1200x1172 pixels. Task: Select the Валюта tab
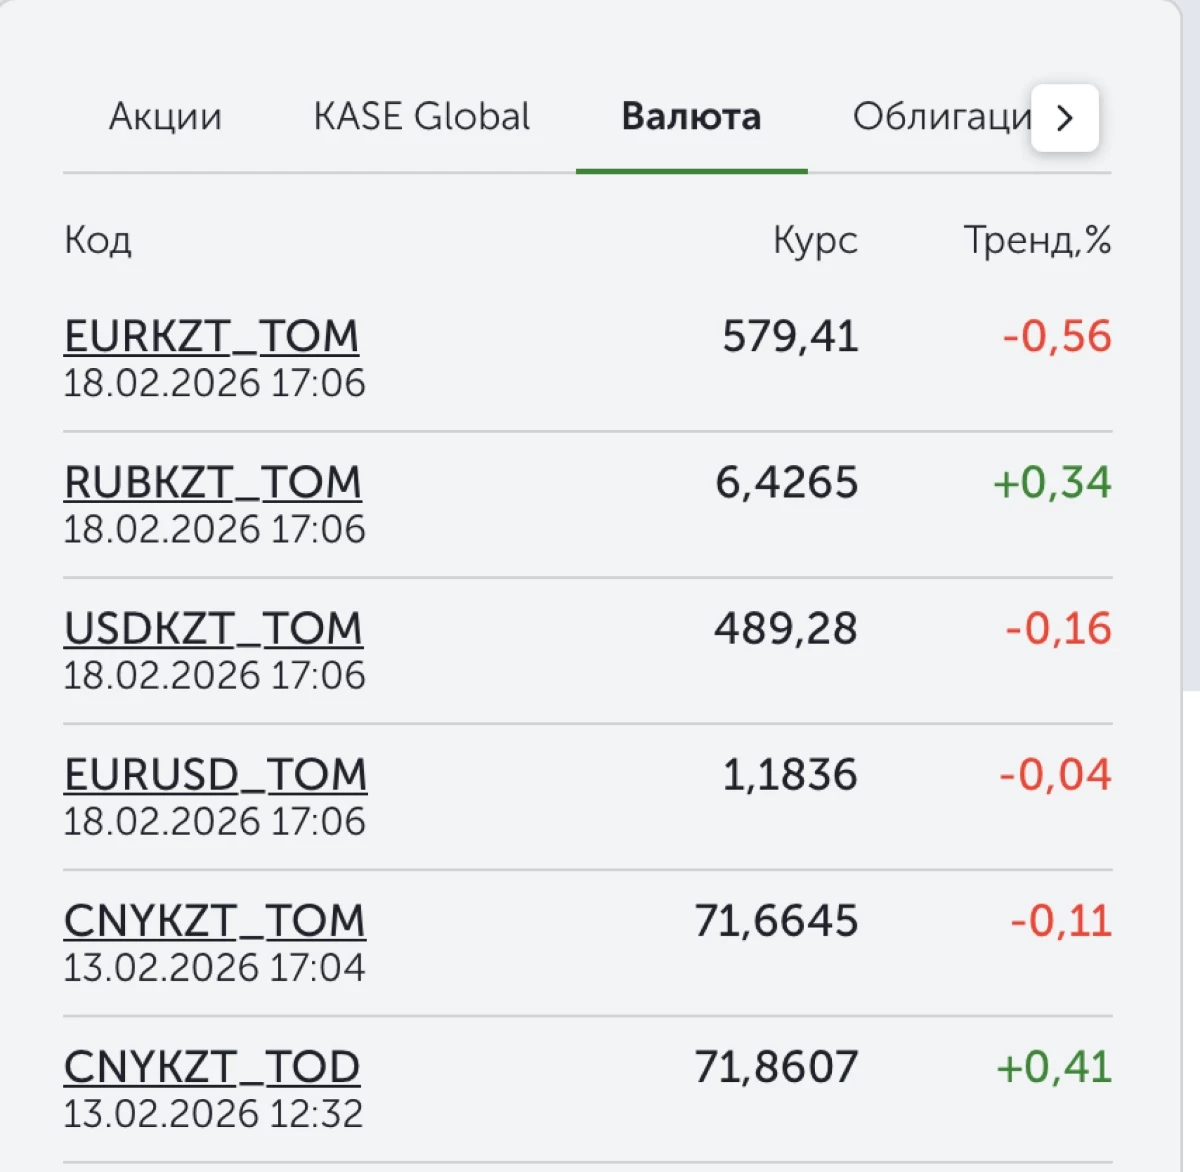pos(691,117)
